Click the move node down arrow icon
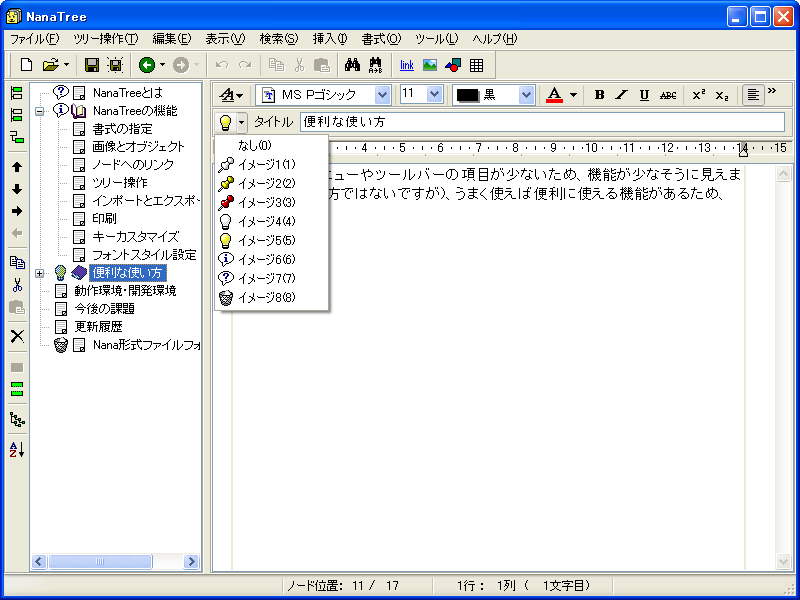This screenshot has height=600, width=800. (17, 189)
